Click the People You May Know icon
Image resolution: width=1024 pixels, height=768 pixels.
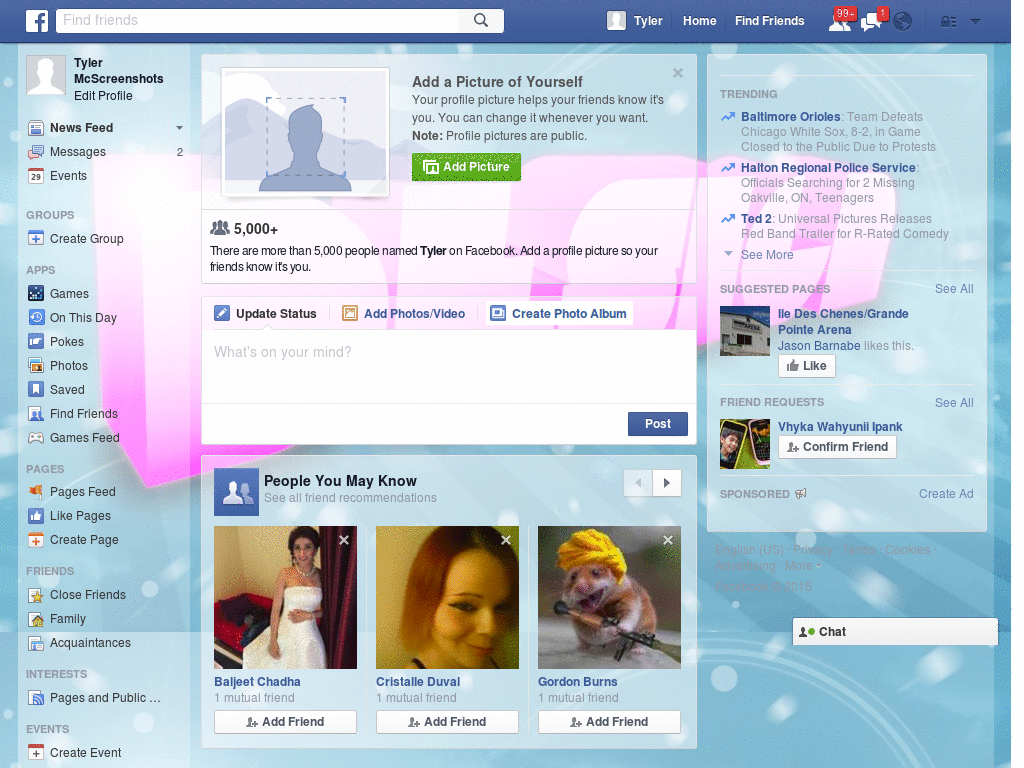click(236, 492)
